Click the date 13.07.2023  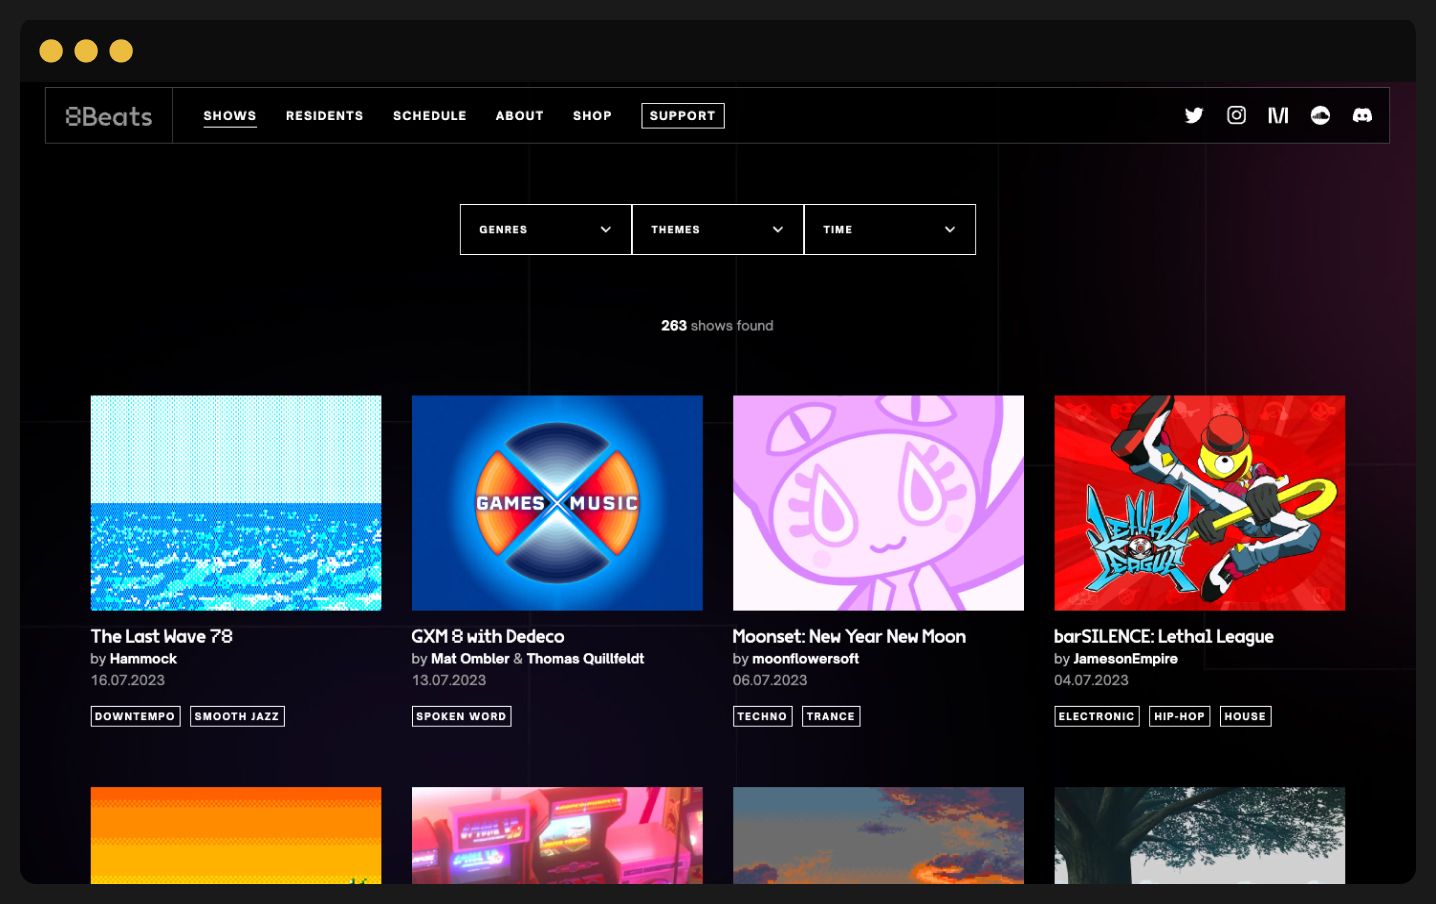449,680
